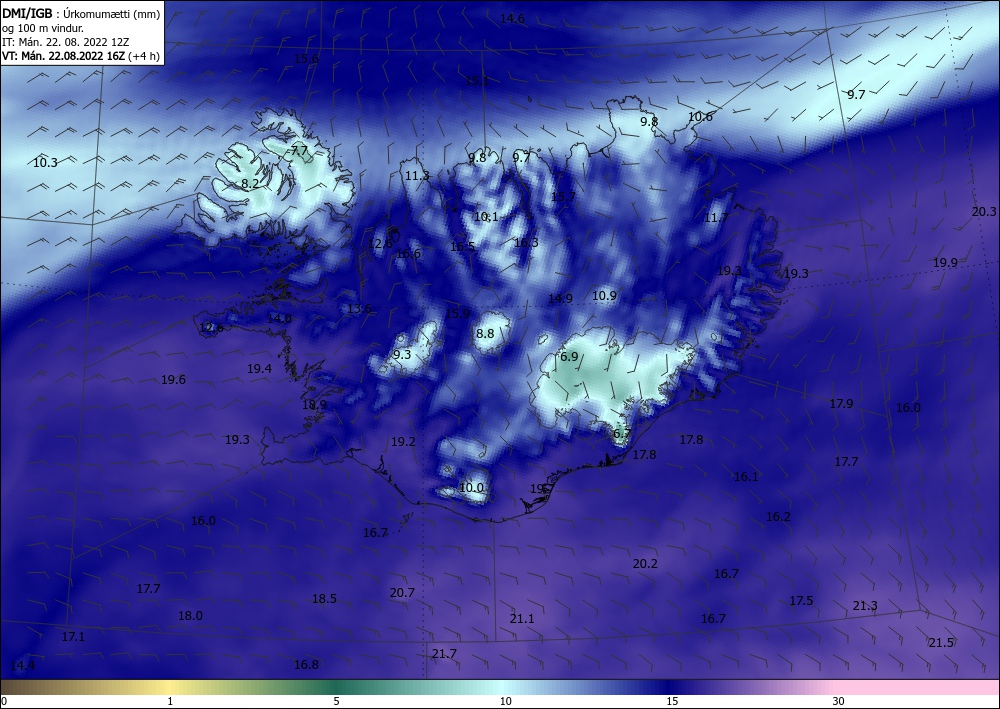The image size is (1000, 709).
Task: Select the 10.6 value on the northeast coast
Action: 700,117
